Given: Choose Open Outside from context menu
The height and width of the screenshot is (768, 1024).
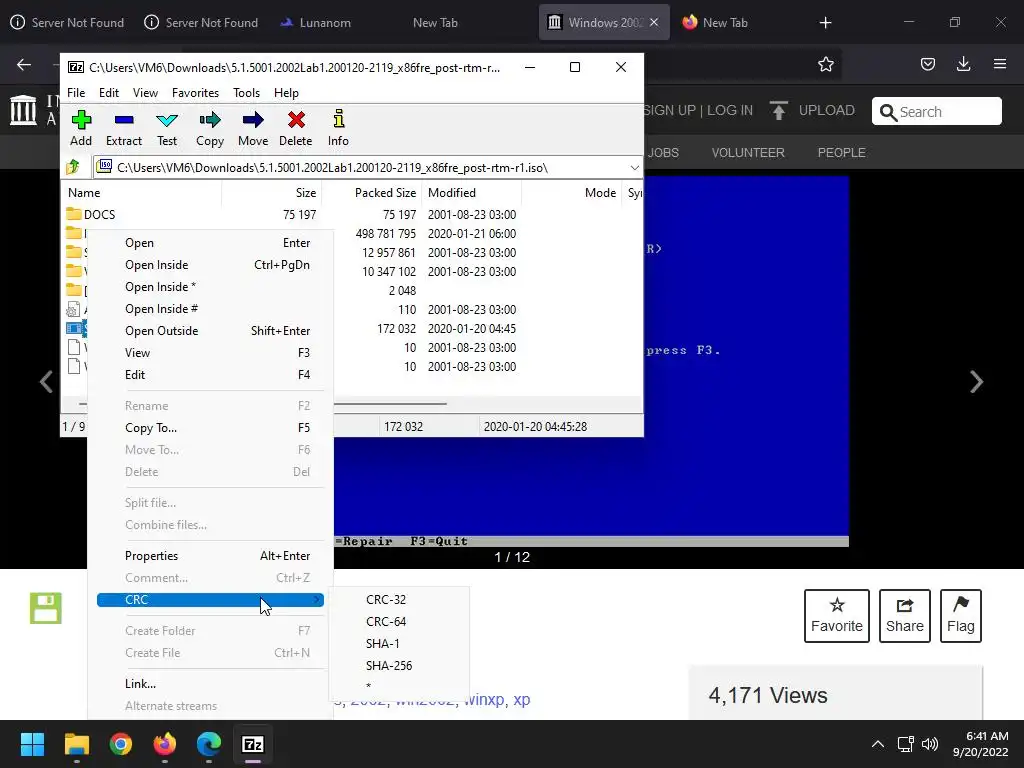Looking at the screenshot, I should click(210, 330).
